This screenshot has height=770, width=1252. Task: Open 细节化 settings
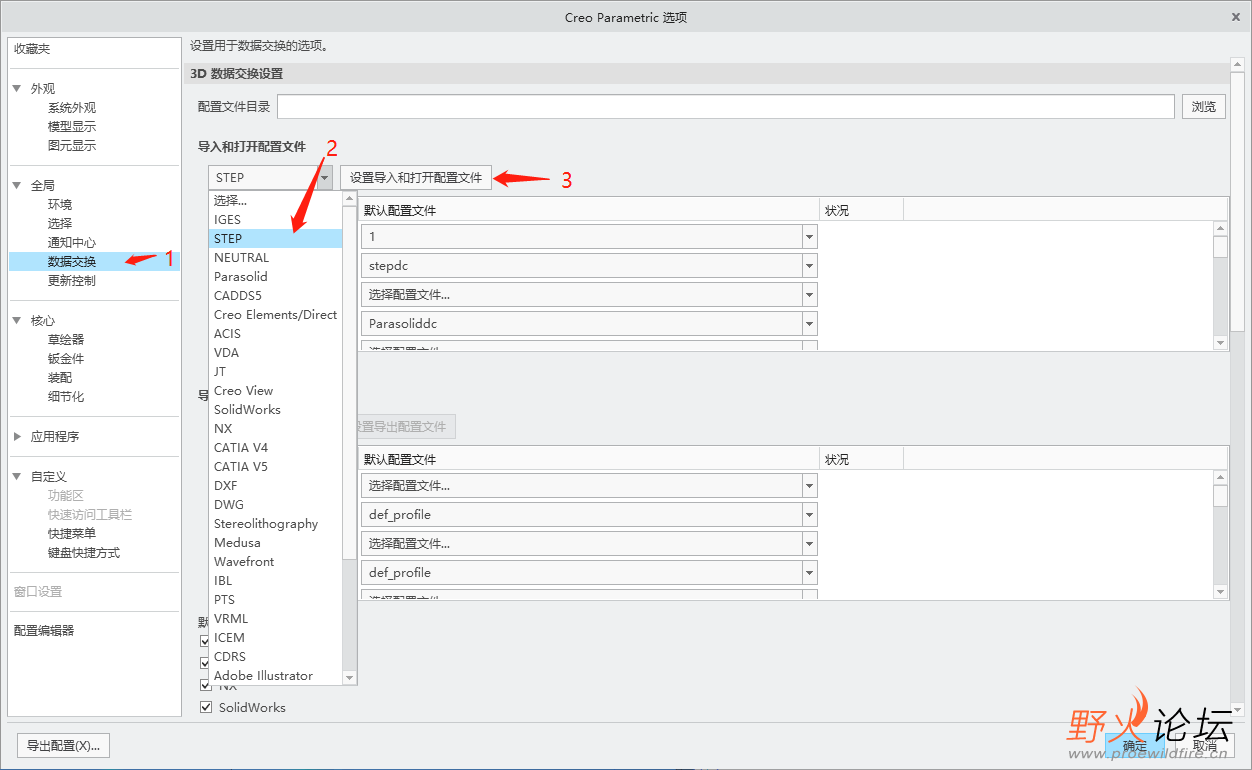coord(66,397)
